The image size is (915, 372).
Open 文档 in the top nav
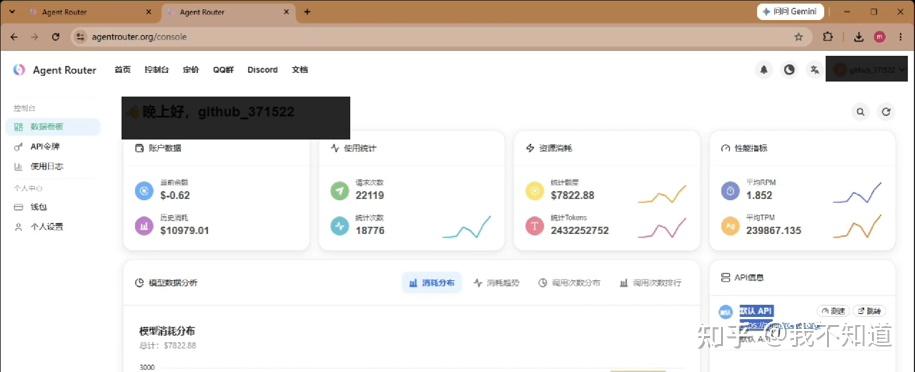(x=300, y=69)
